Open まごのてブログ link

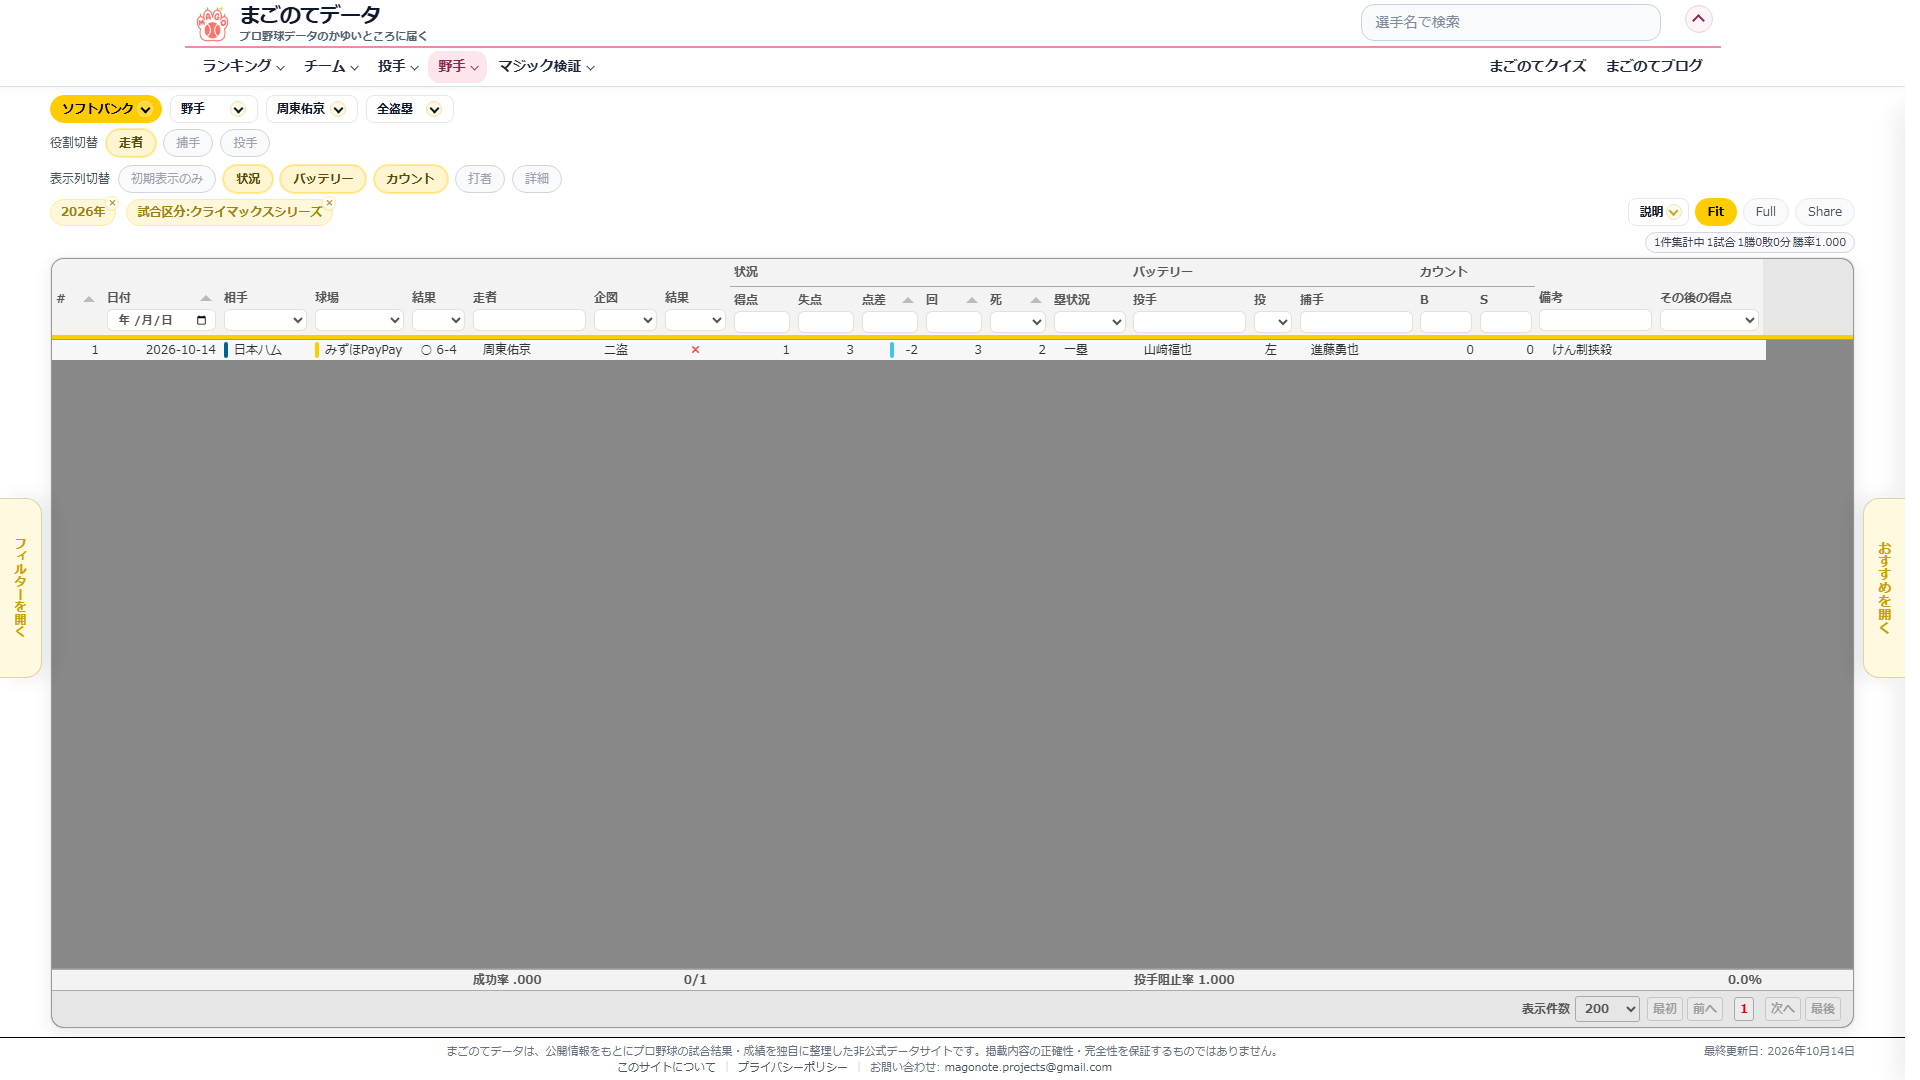coord(1654,66)
